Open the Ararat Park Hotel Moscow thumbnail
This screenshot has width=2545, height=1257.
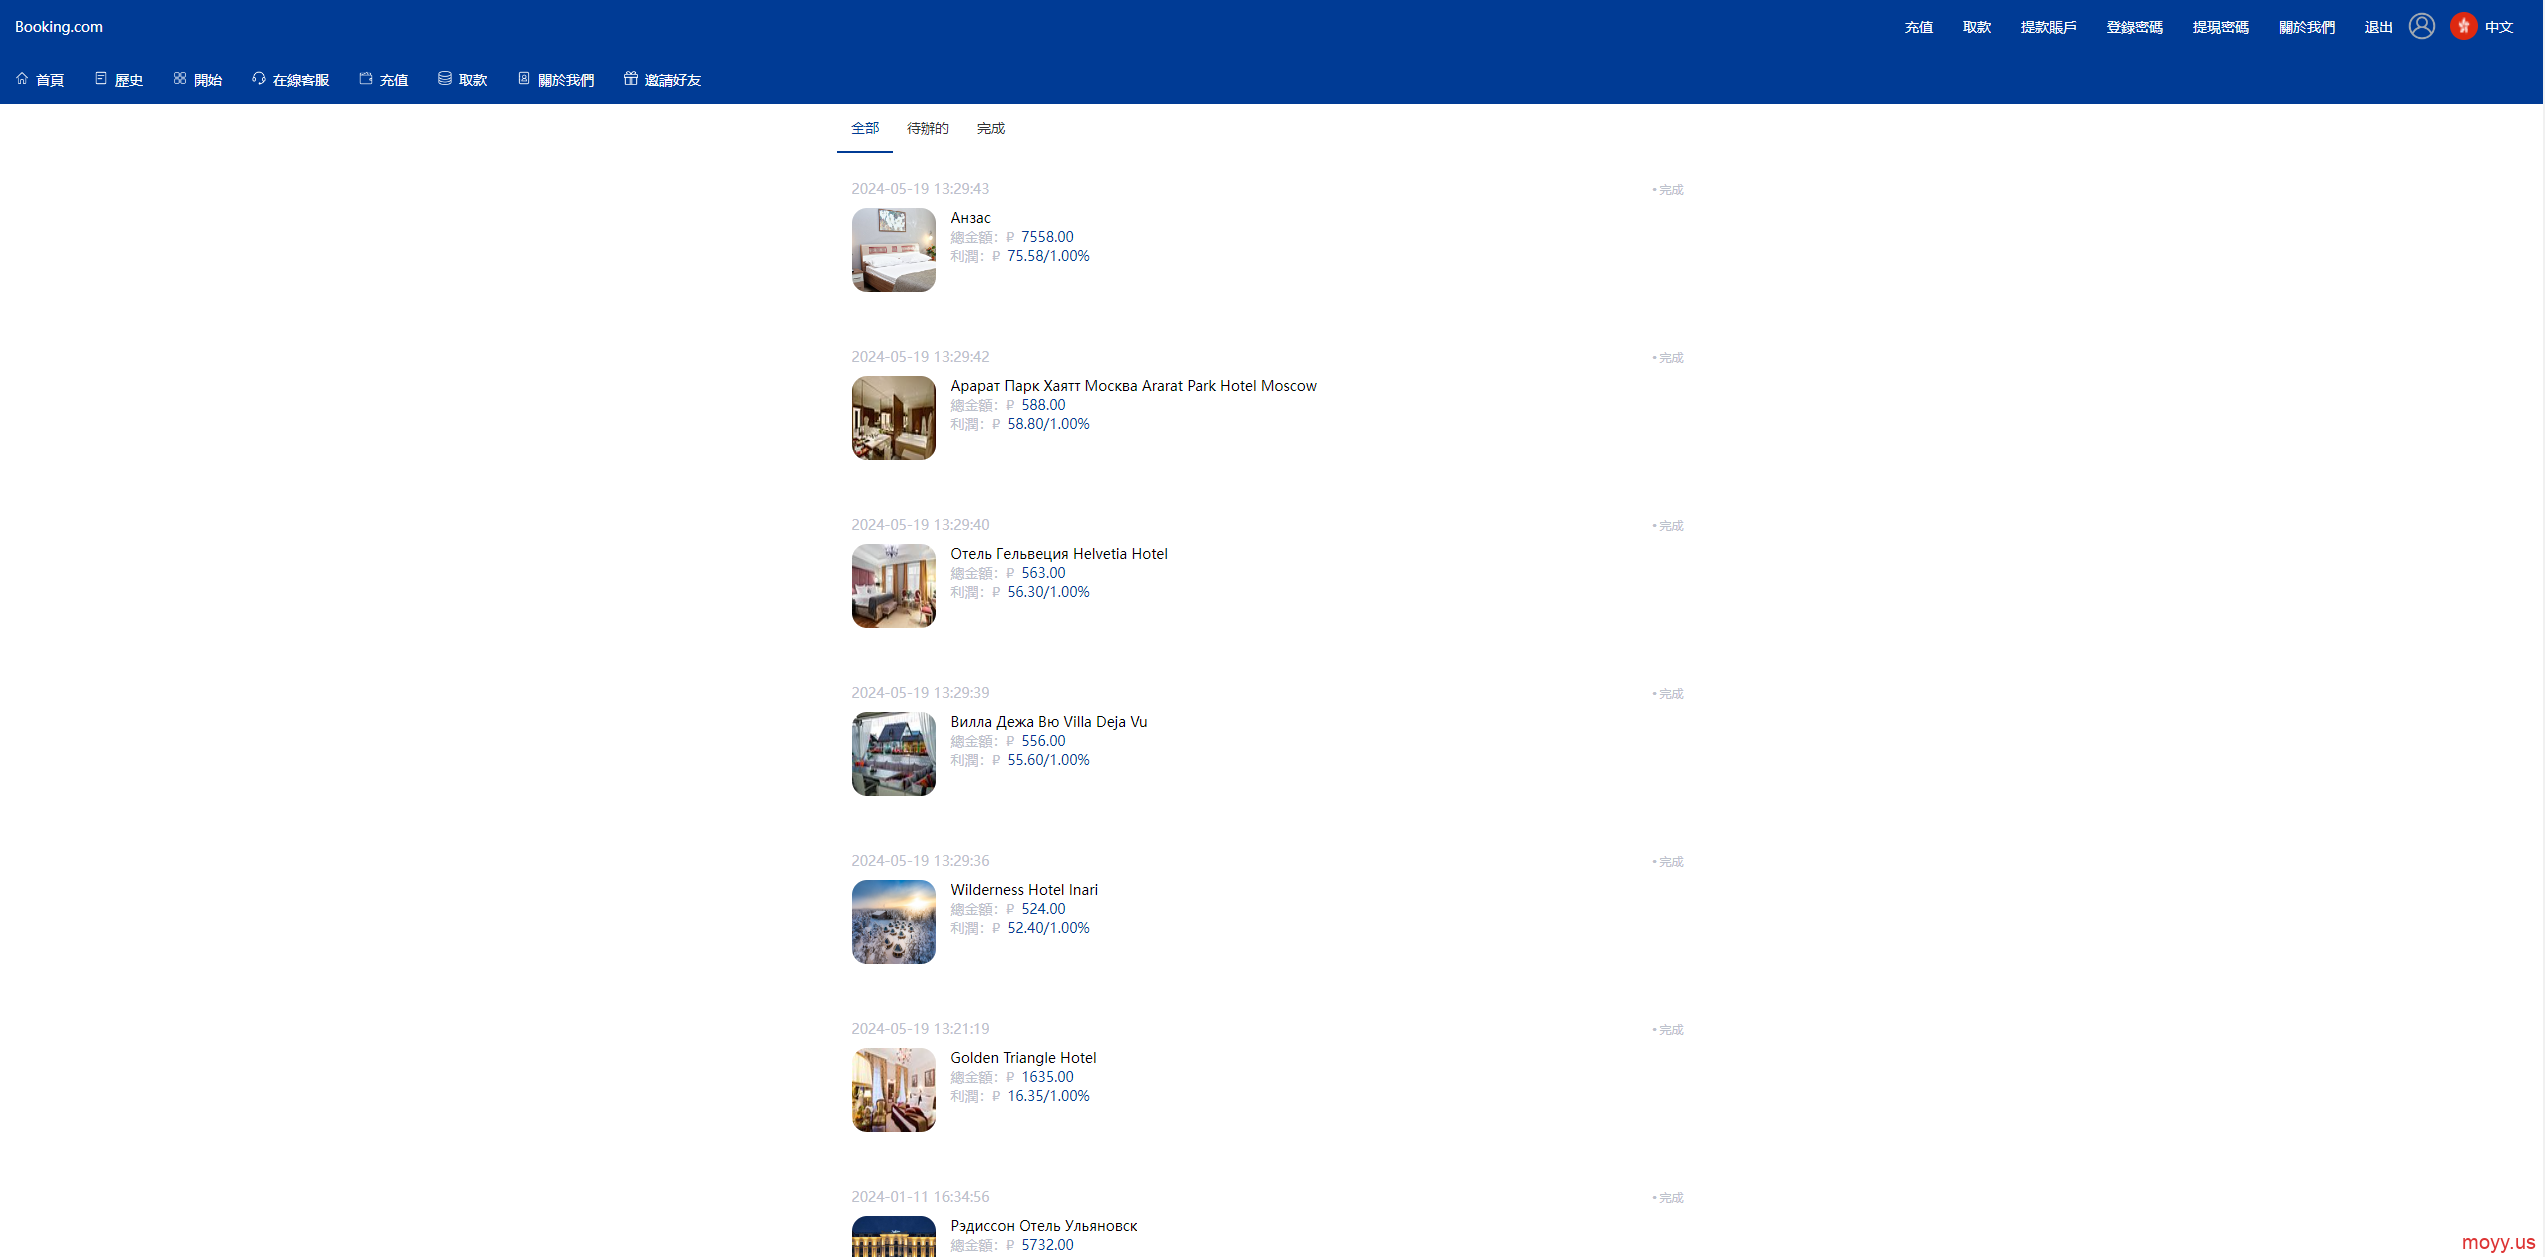pyautogui.click(x=894, y=418)
